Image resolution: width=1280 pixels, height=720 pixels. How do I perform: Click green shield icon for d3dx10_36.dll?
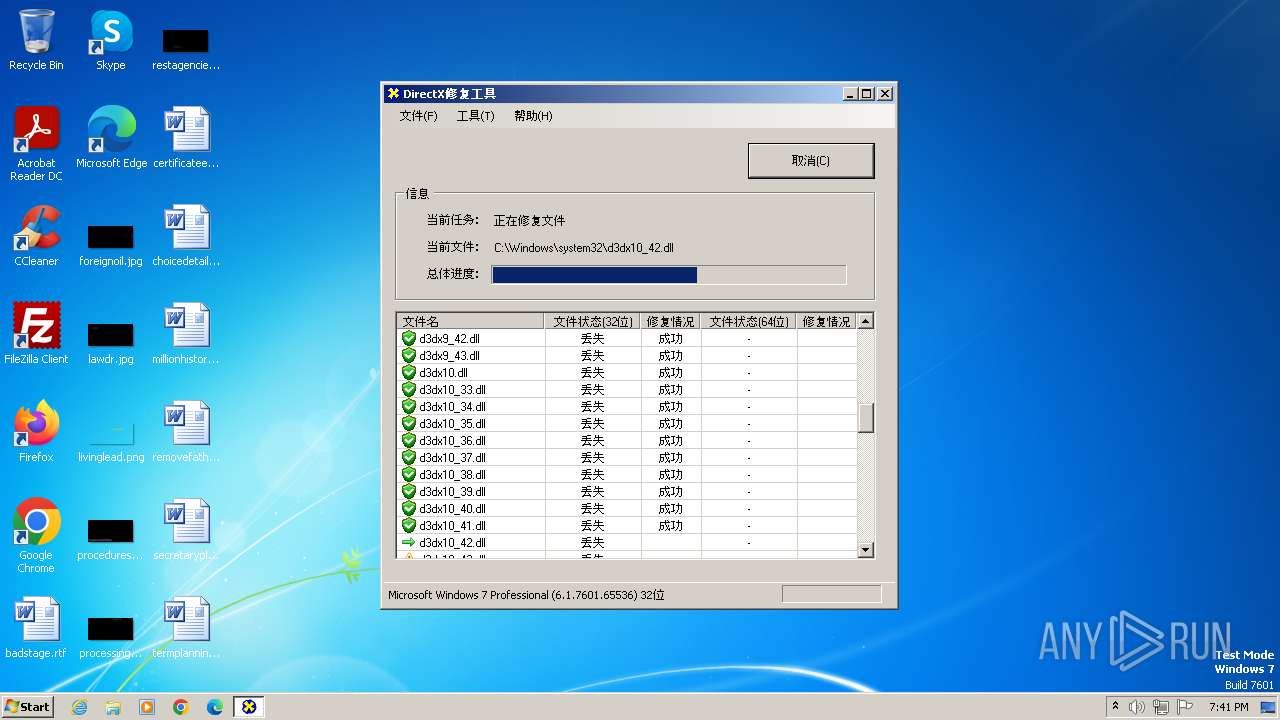click(x=409, y=441)
